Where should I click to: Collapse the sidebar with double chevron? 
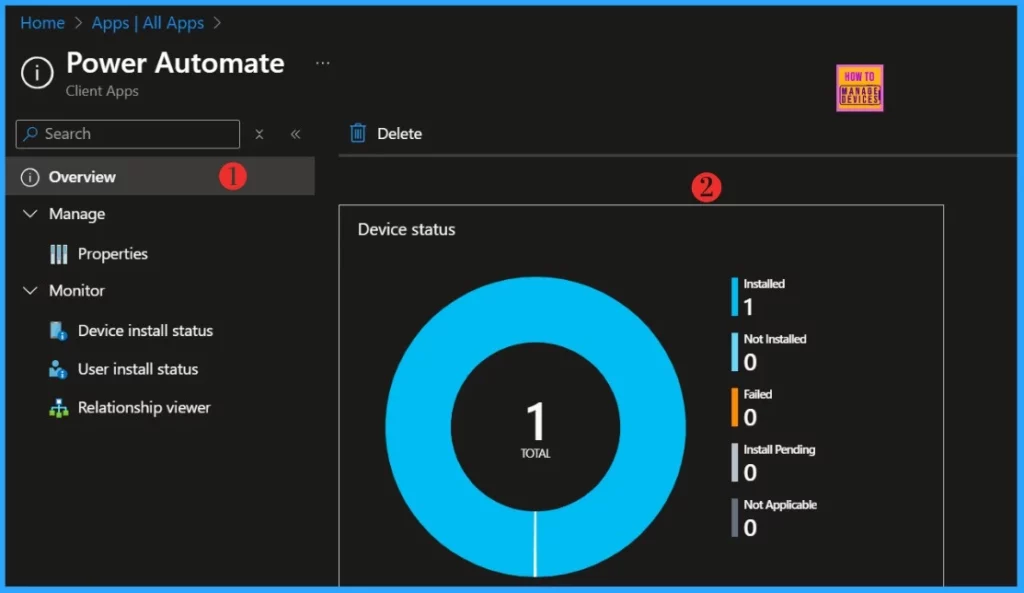click(295, 134)
